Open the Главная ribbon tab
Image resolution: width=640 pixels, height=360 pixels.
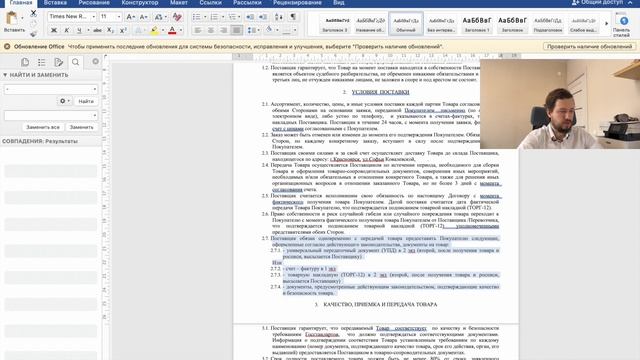21,3
